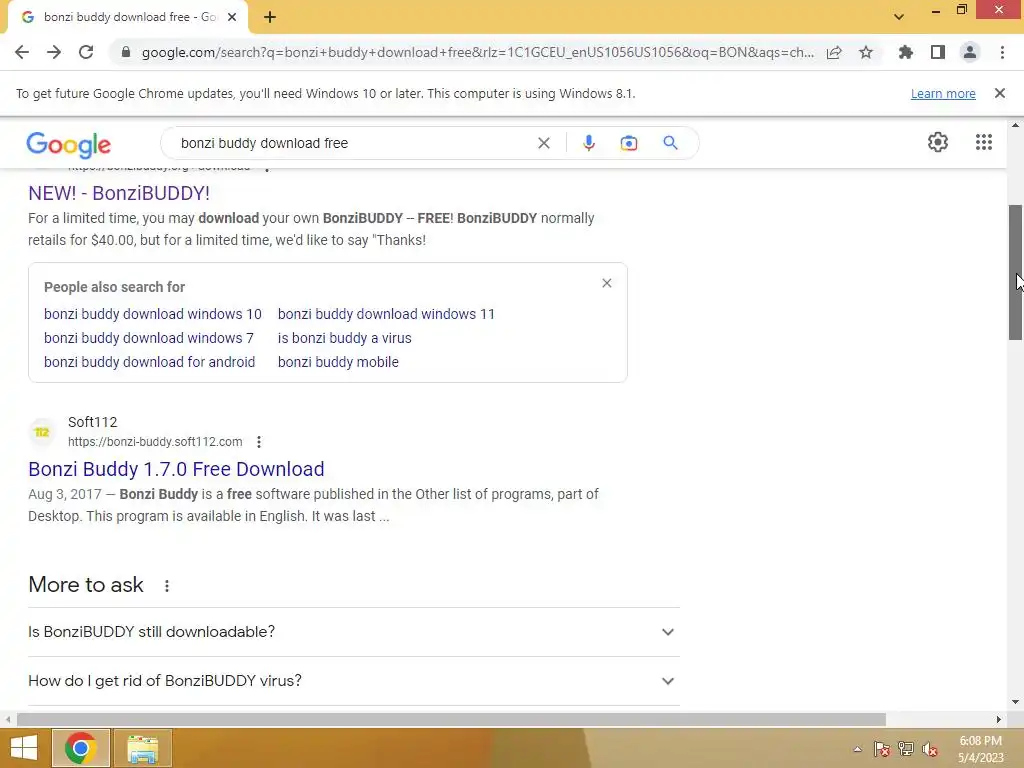Open the network status tray icon

tap(906, 749)
